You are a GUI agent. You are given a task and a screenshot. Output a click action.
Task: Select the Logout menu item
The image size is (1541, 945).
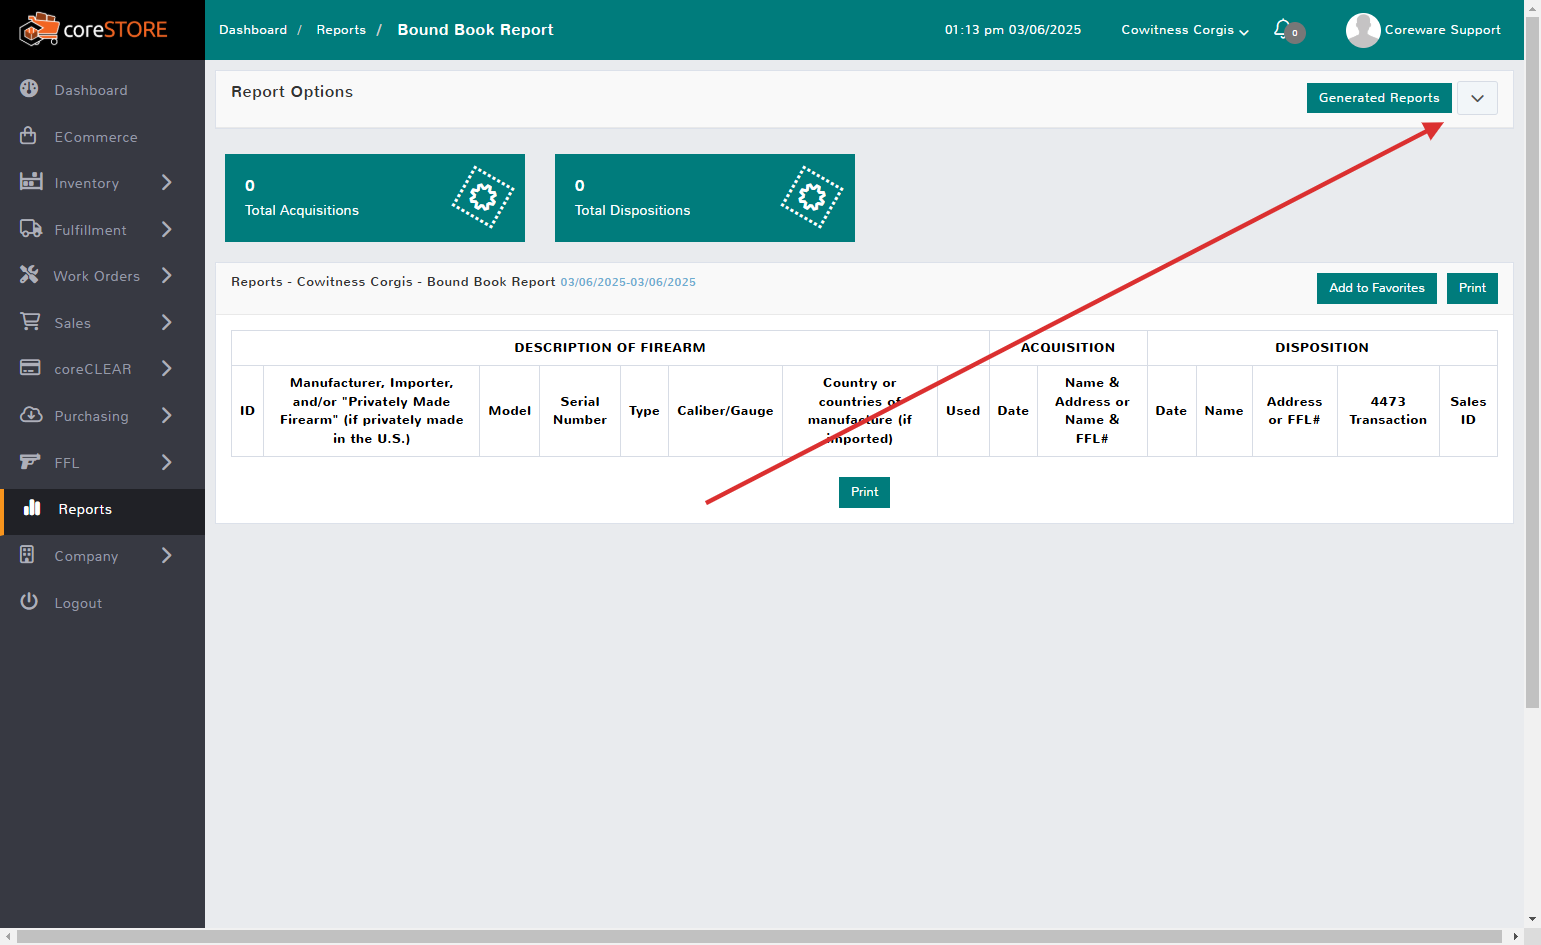coord(102,602)
